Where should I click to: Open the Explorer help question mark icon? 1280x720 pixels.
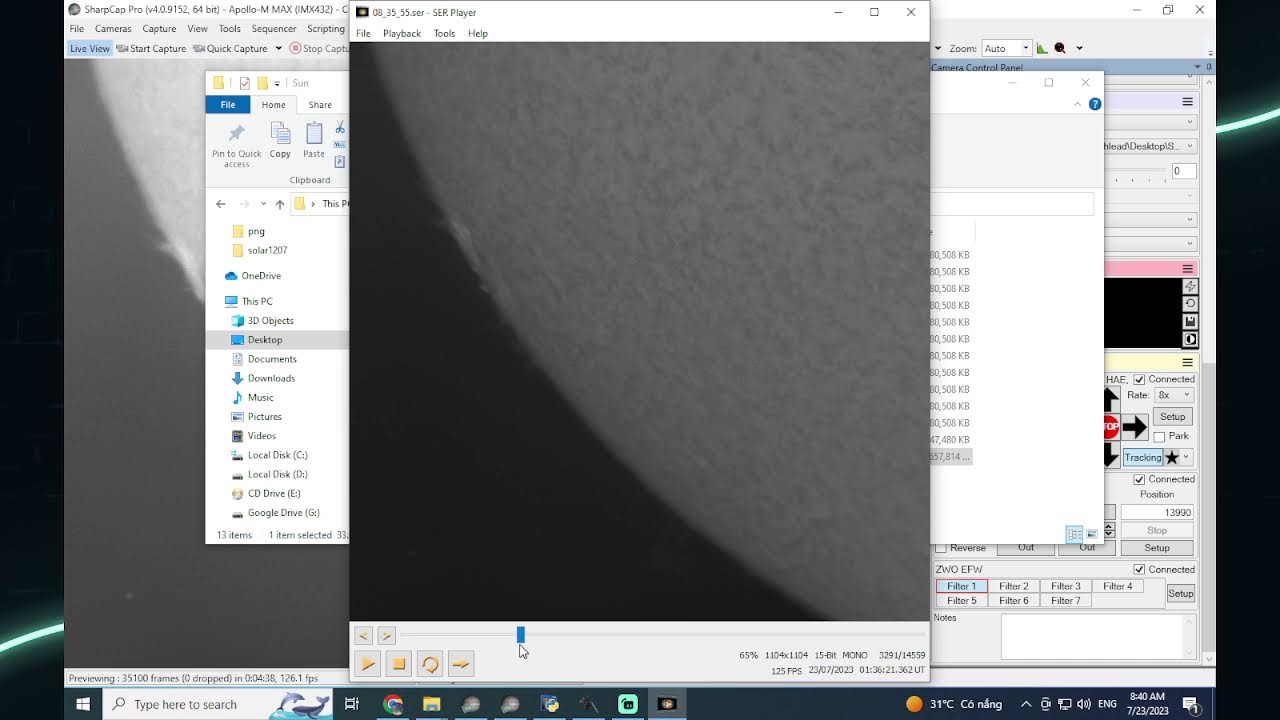pyautogui.click(x=1095, y=104)
